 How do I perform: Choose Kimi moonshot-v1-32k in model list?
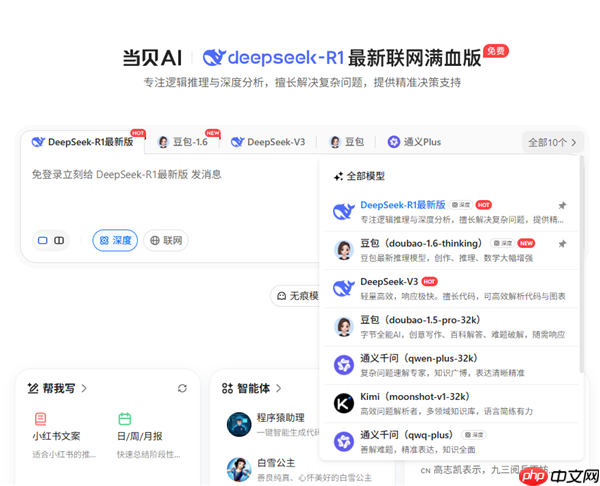pyautogui.click(x=452, y=403)
